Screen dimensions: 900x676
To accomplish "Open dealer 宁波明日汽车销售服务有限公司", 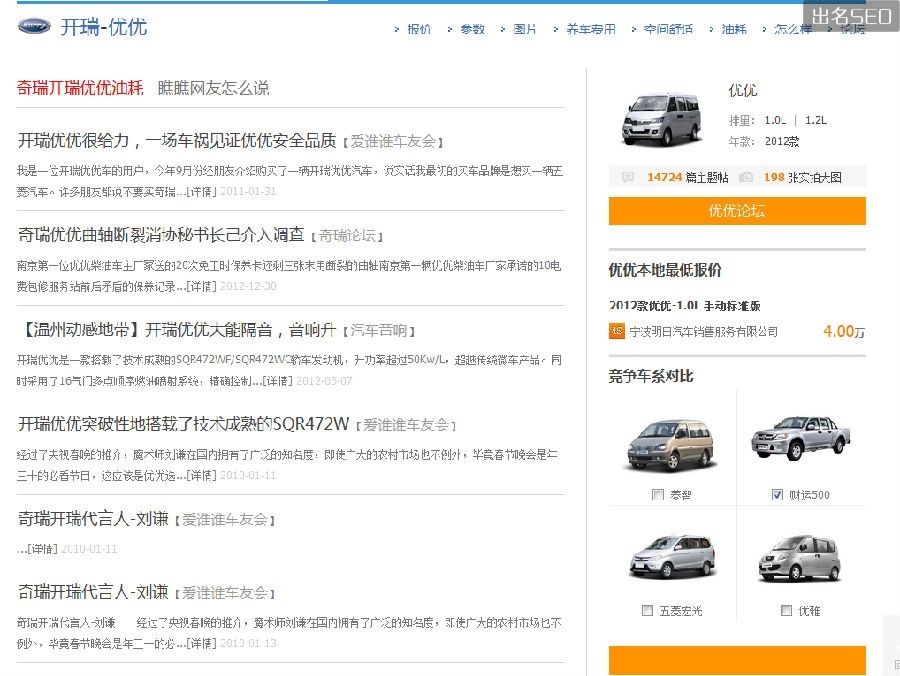I will [x=704, y=332].
